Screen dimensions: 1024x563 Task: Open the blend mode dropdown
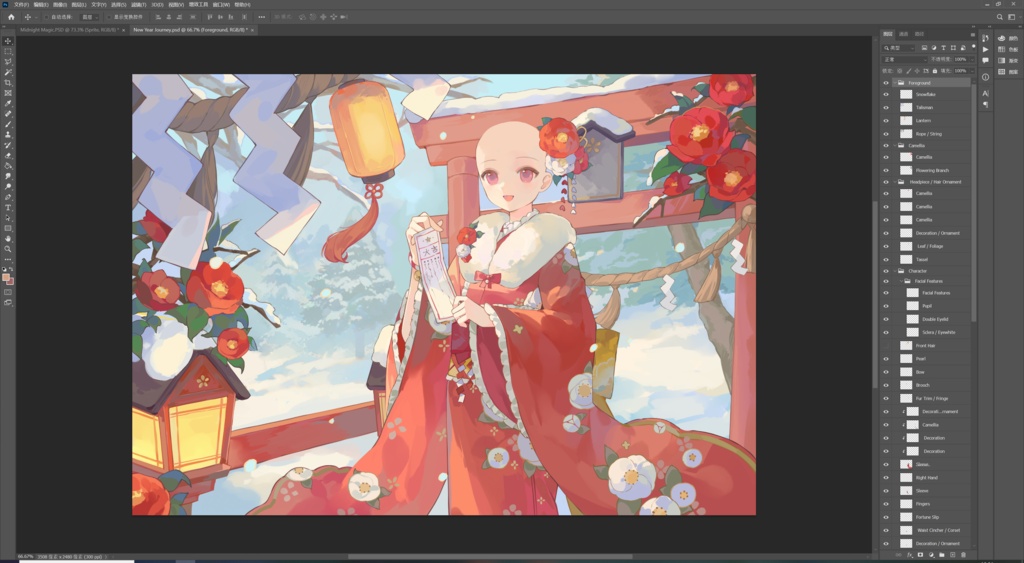904,59
